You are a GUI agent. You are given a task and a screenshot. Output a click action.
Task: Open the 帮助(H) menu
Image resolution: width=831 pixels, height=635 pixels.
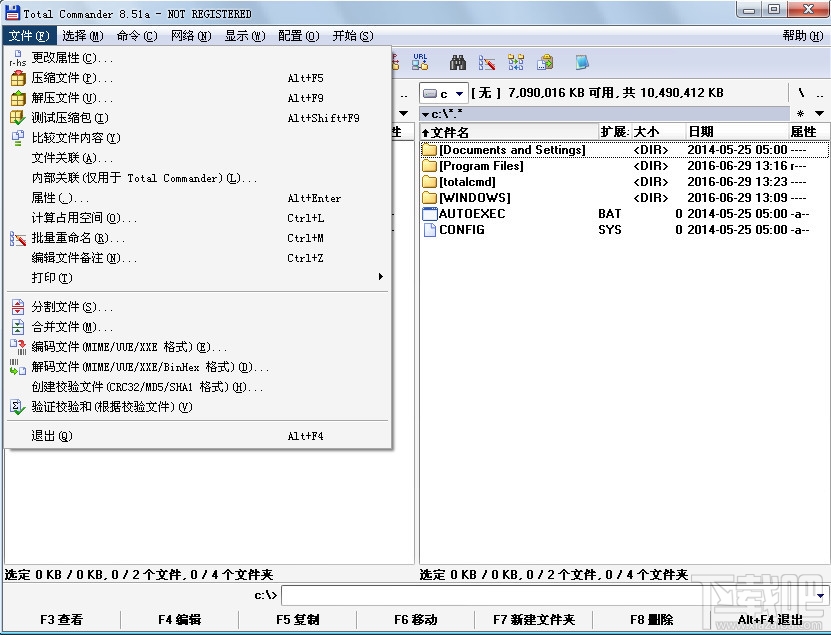(802, 36)
